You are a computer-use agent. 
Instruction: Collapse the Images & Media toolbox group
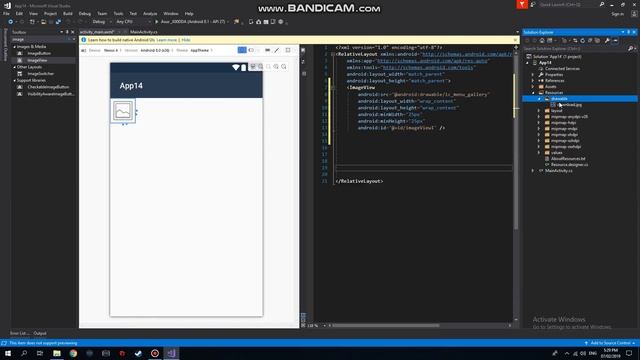tap(15, 47)
